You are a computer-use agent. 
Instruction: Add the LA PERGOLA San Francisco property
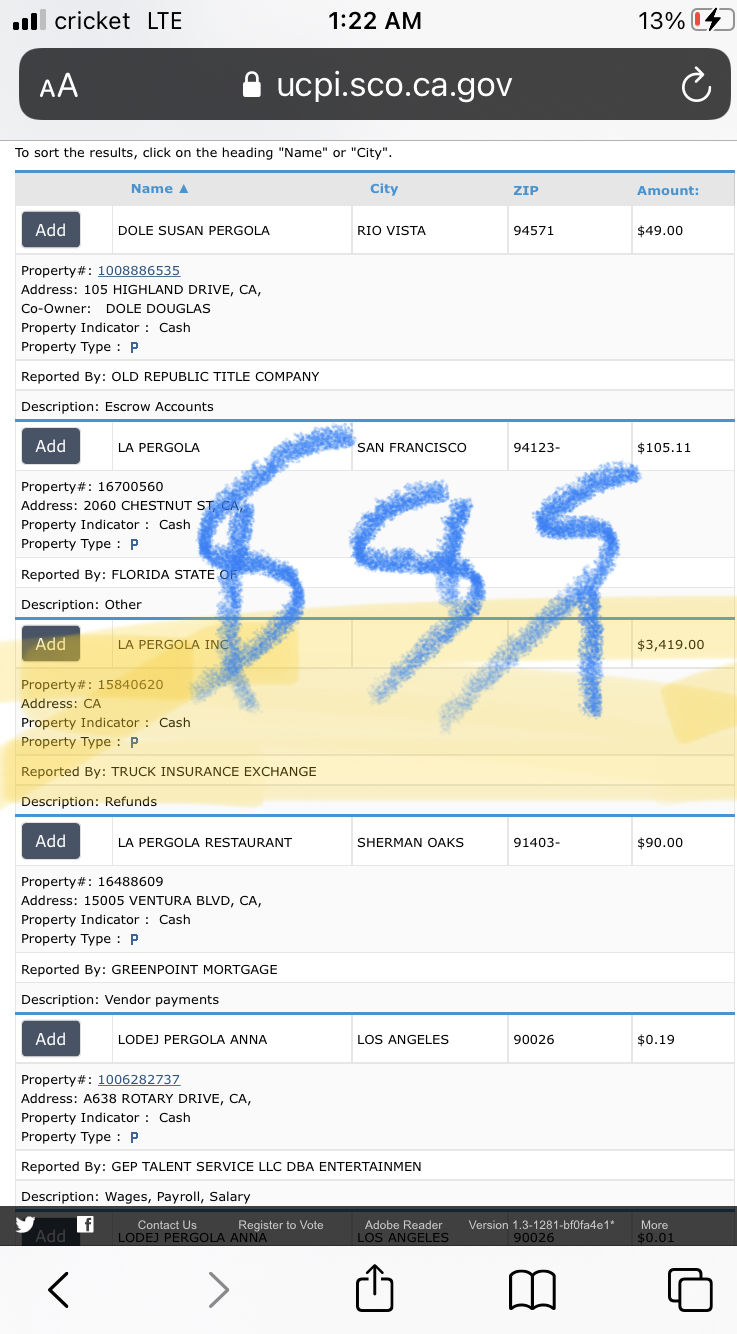point(51,447)
